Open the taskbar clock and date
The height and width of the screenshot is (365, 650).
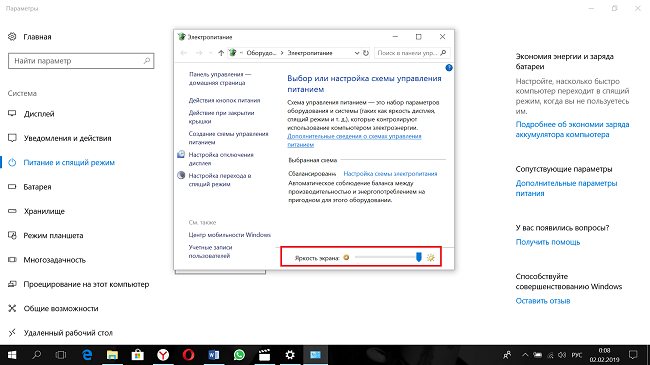tap(604, 355)
